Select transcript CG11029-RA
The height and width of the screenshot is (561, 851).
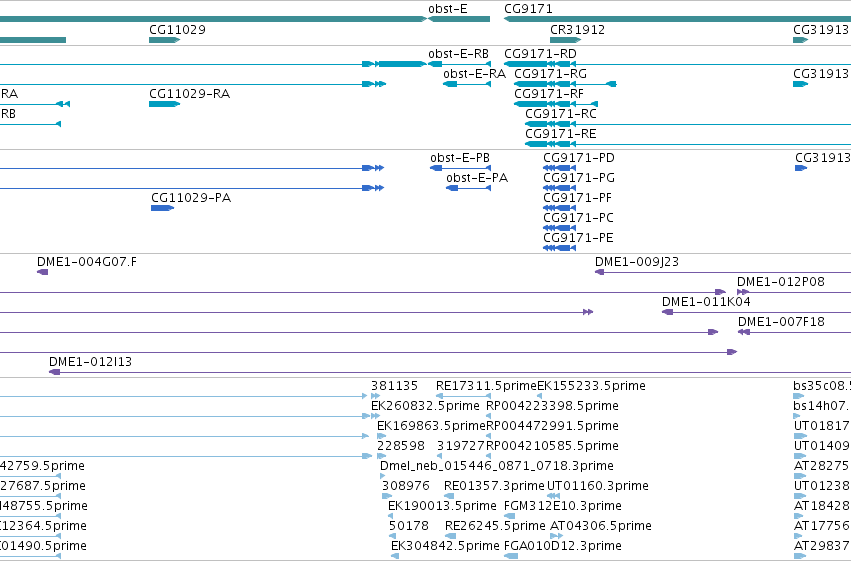164,104
